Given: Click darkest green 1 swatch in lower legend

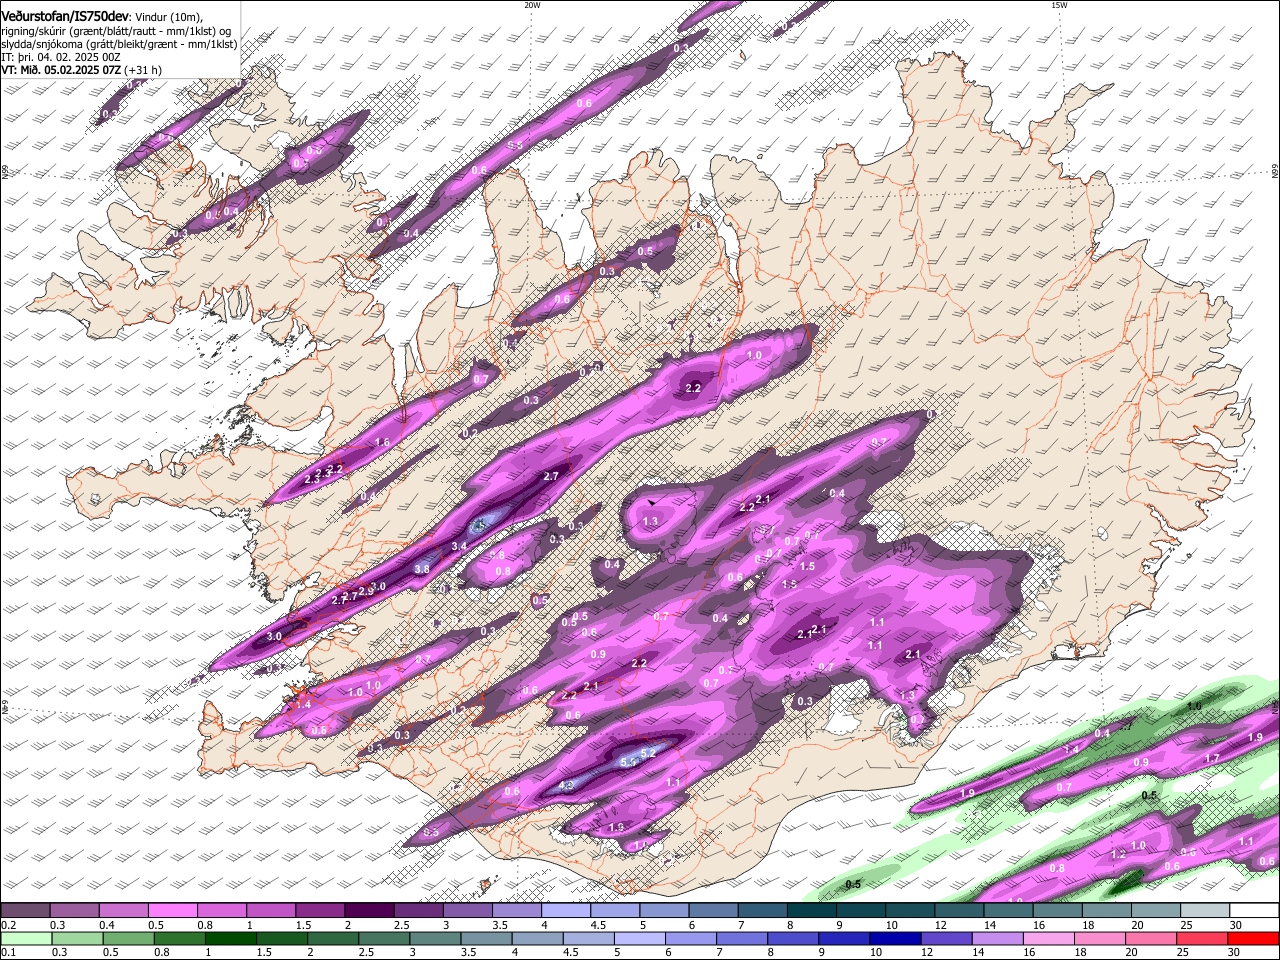Looking at the screenshot, I should [230, 938].
